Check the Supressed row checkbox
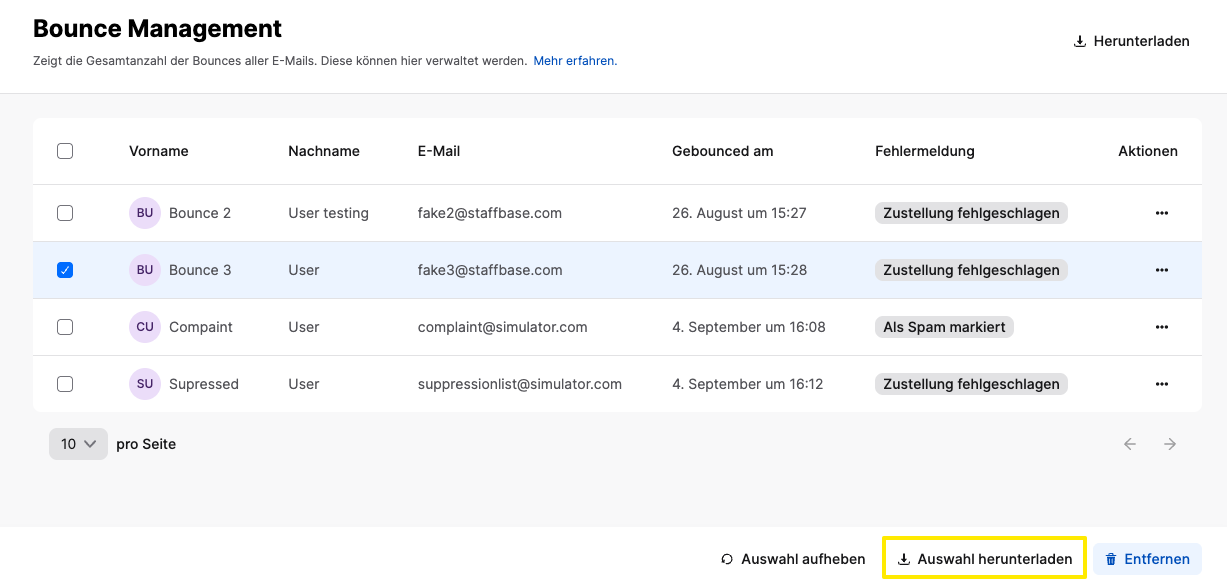1227x583 pixels. 65,384
